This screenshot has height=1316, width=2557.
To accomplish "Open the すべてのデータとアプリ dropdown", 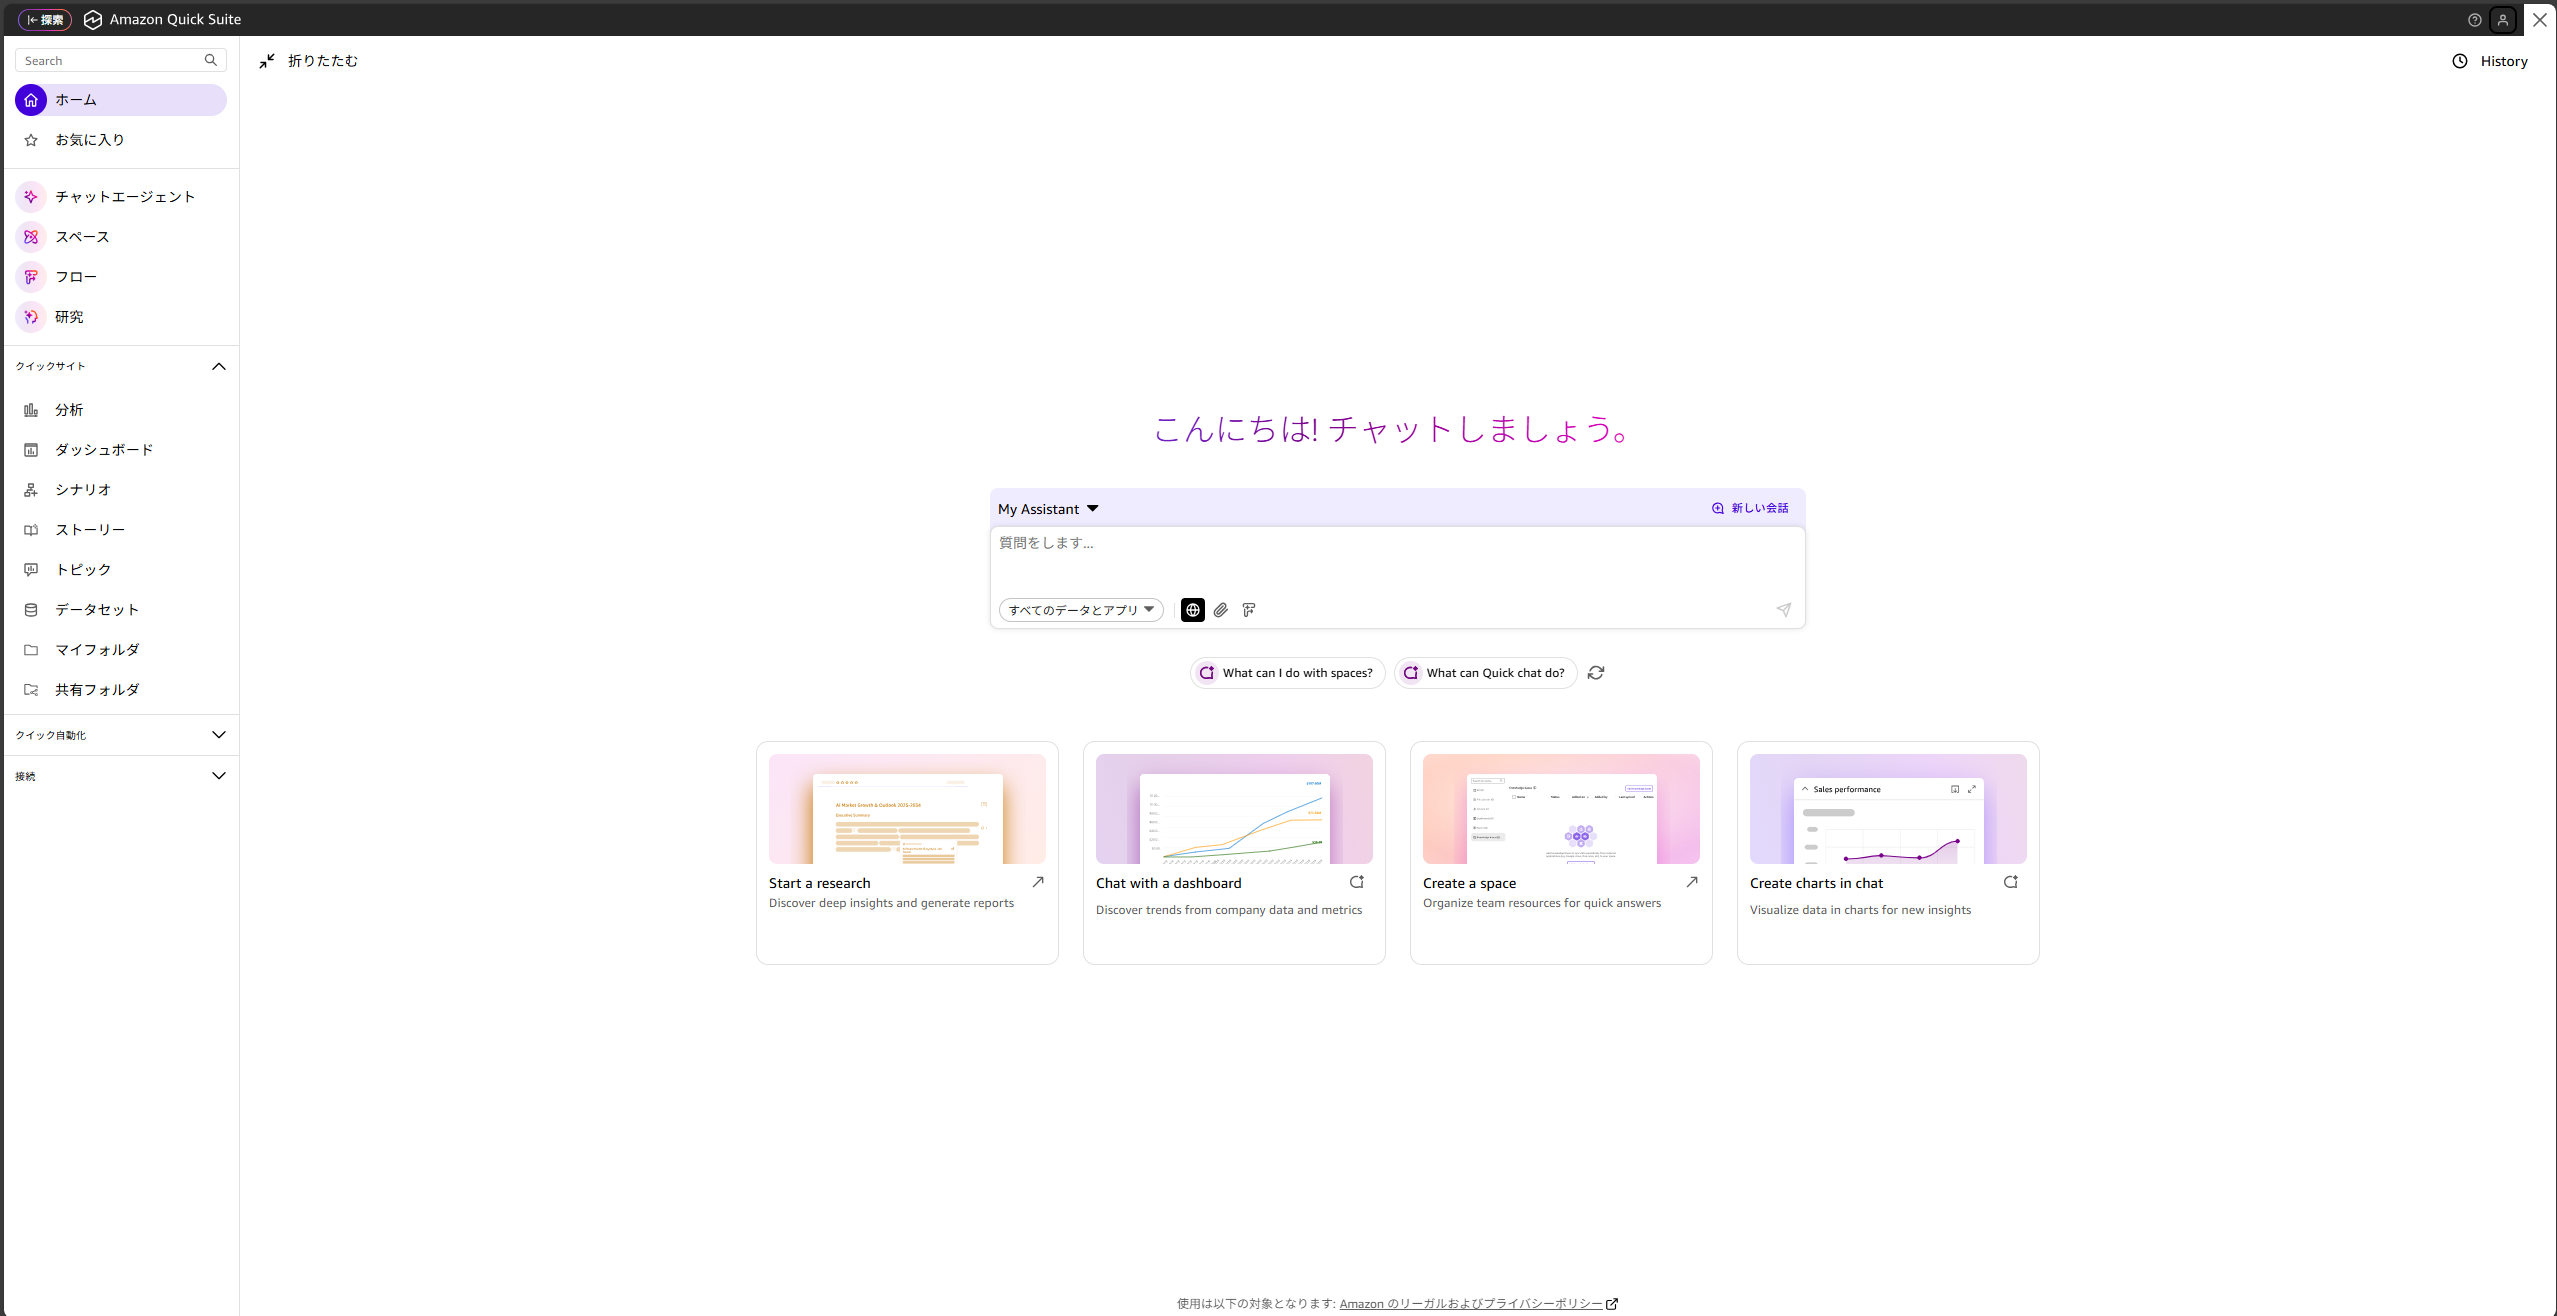I will (1081, 610).
